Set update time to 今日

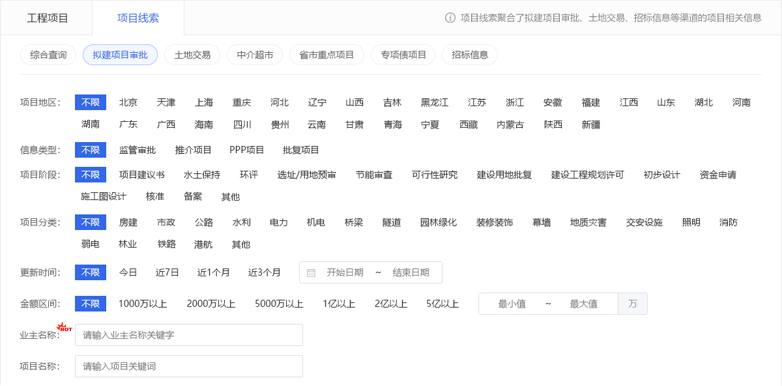coord(128,272)
